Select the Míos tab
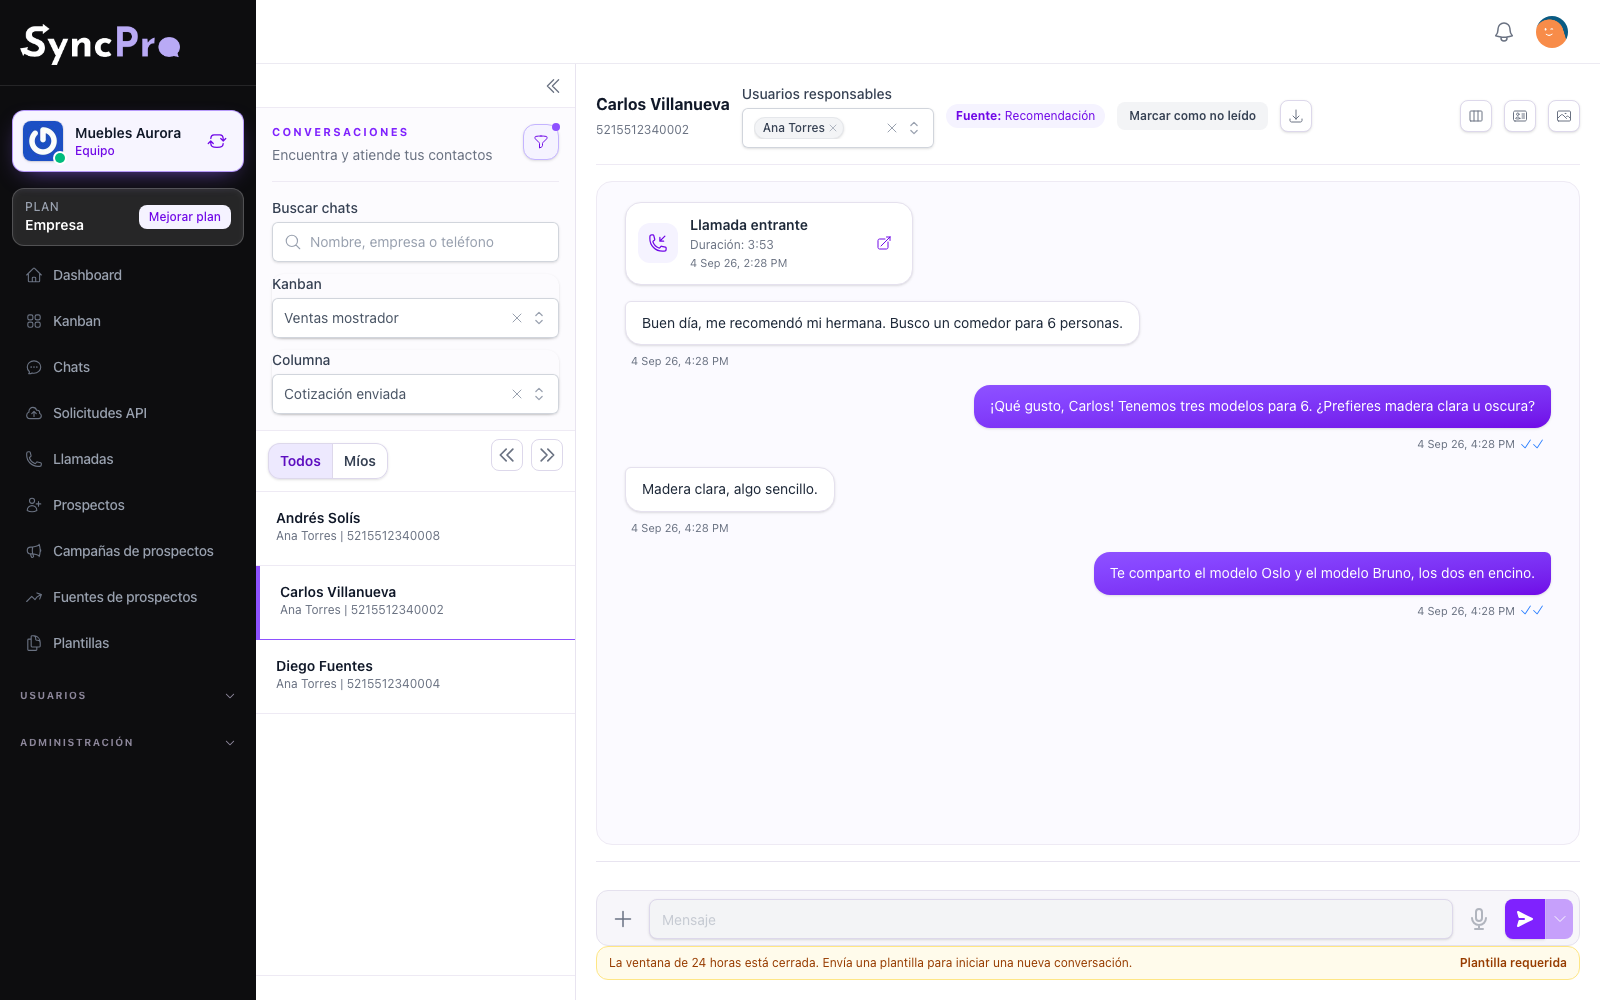The image size is (1600, 1000). (x=360, y=461)
